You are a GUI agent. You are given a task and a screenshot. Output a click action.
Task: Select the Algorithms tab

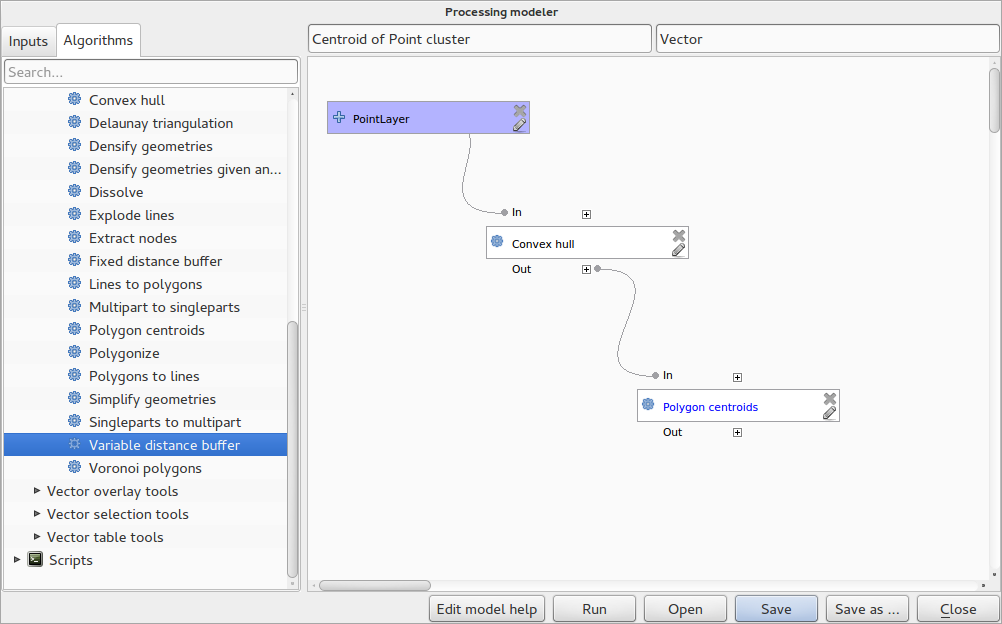[x=98, y=41]
